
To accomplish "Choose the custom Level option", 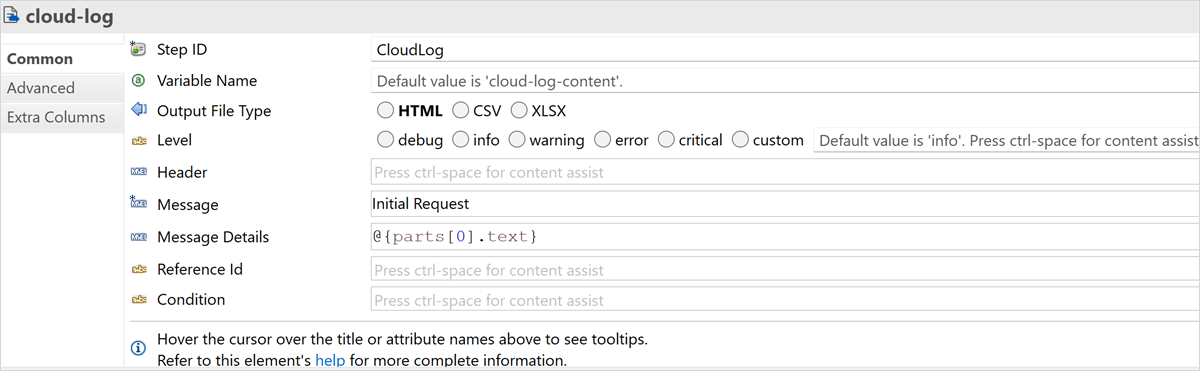I will [740, 140].
